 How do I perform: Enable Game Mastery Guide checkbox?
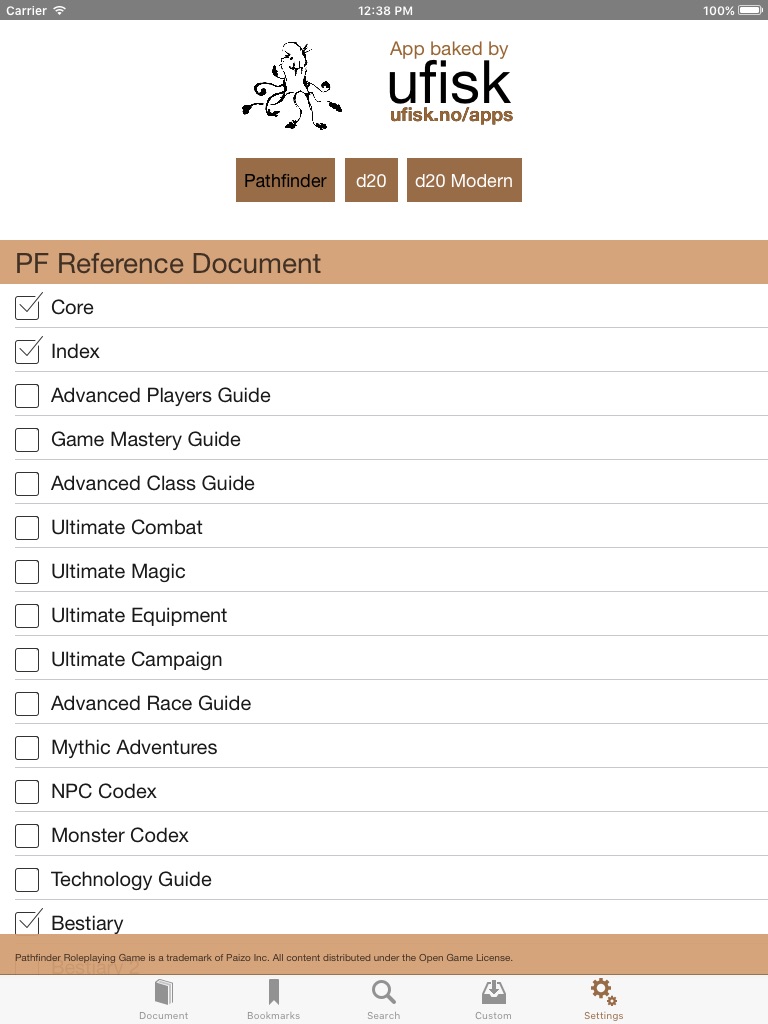tap(27, 440)
